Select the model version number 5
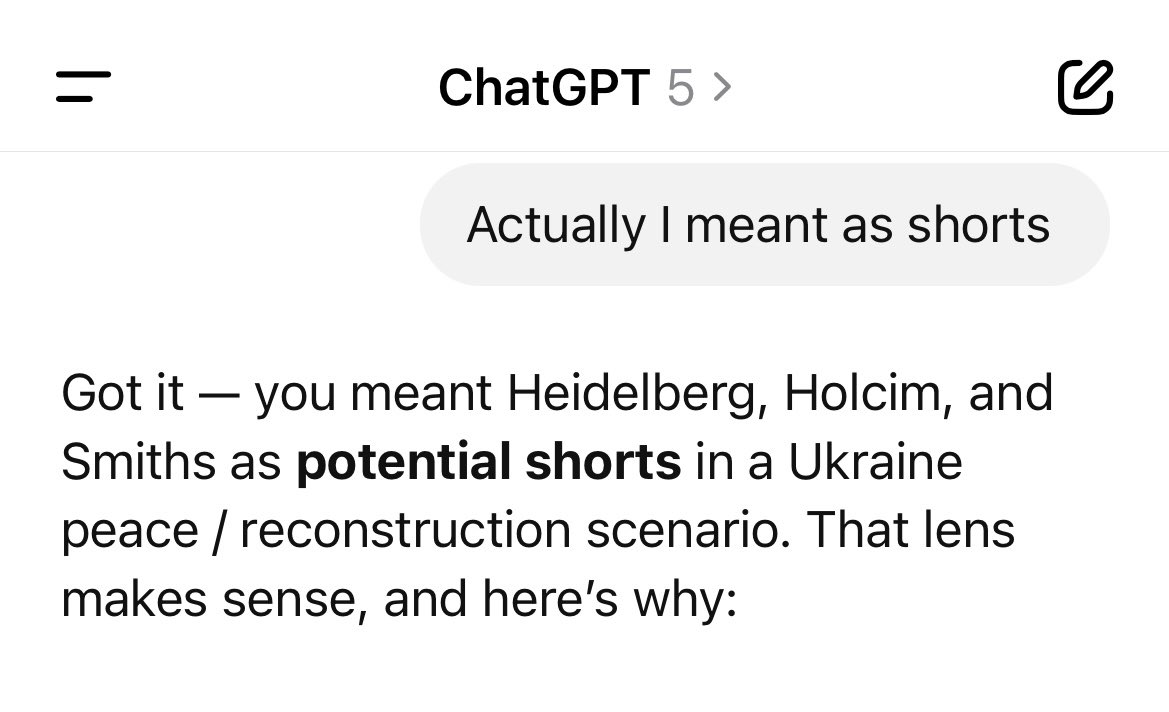 coord(680,88)
